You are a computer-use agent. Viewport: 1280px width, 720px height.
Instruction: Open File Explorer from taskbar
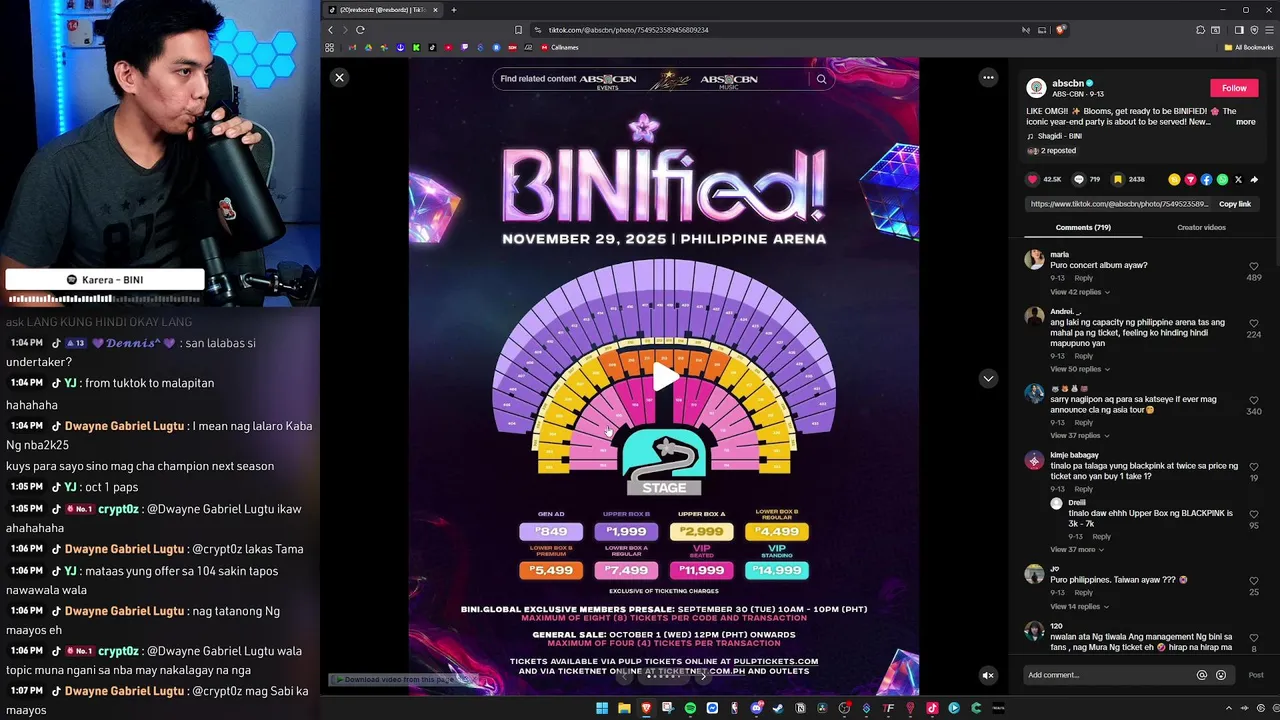pos(624,708)
